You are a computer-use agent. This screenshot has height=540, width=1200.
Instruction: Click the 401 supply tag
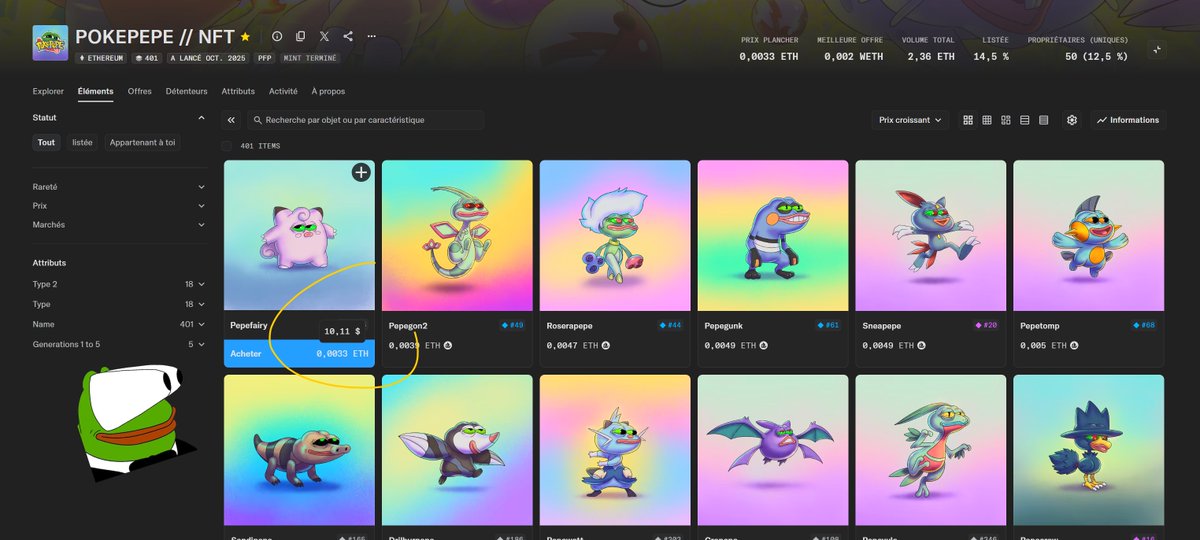pos(146,58)
